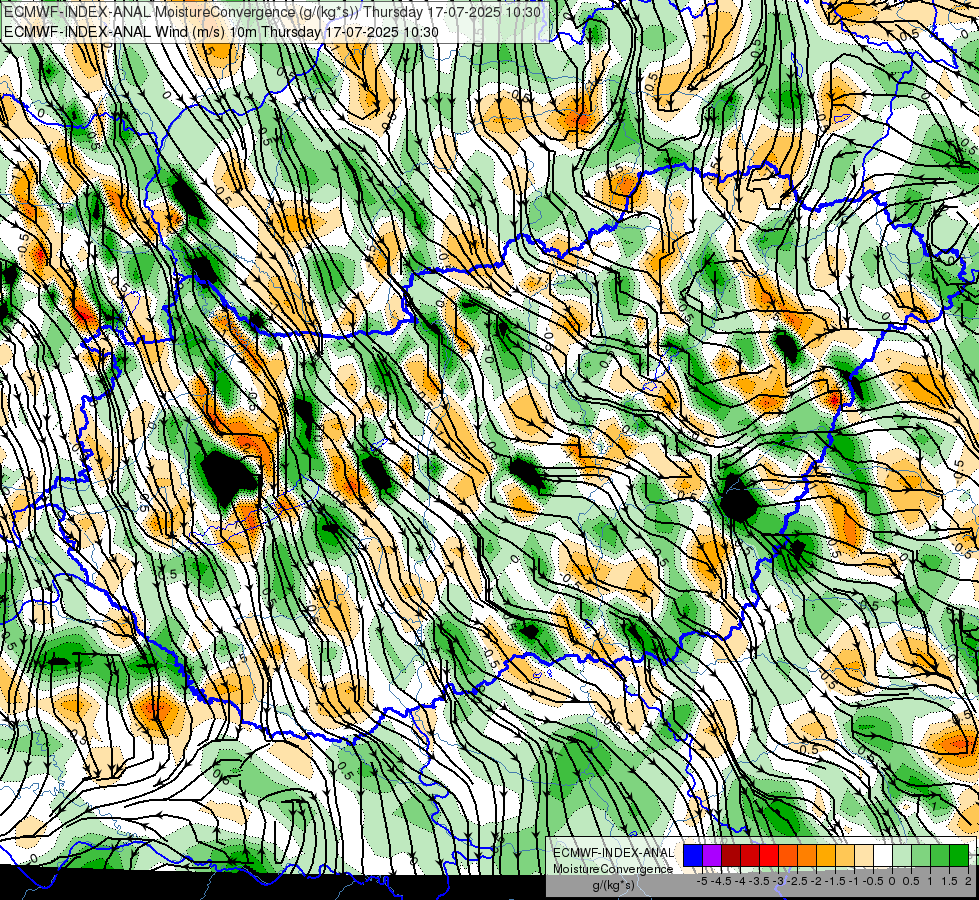Click the -2.5 value on the legend scale

point(797,881)
